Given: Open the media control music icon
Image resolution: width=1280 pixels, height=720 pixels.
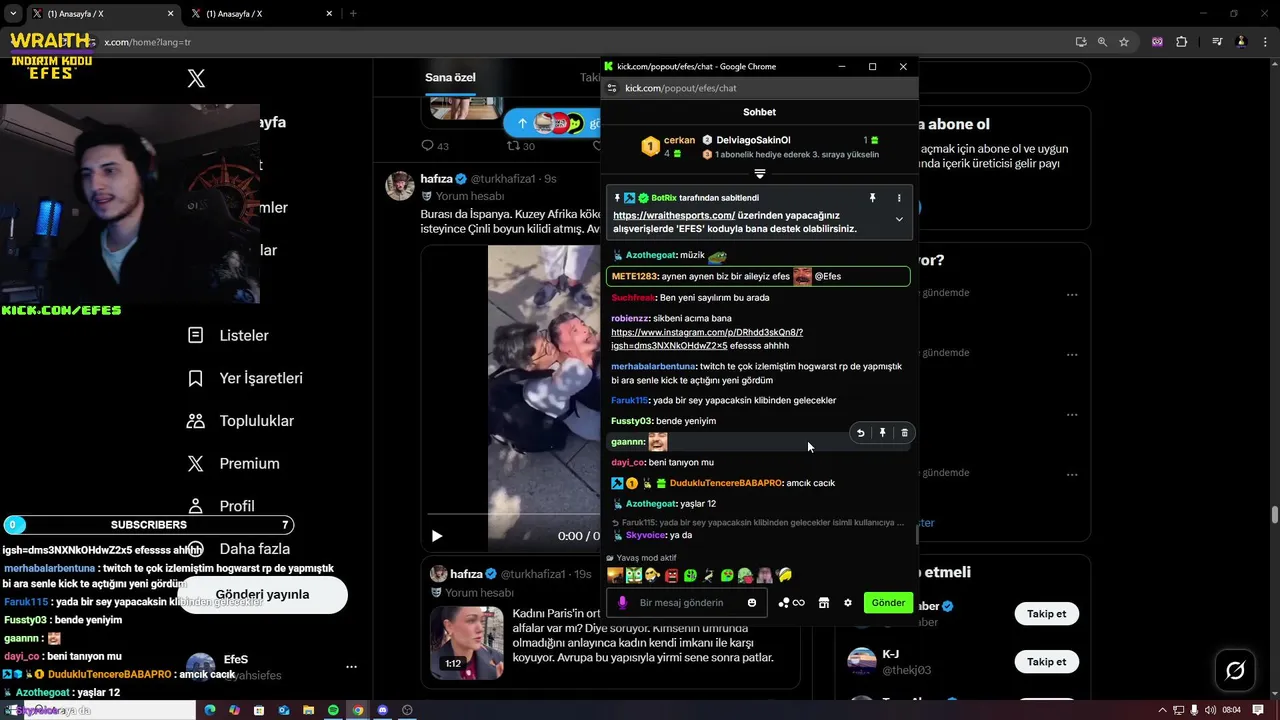Looking at the screenshot, I should point(1217,42).
